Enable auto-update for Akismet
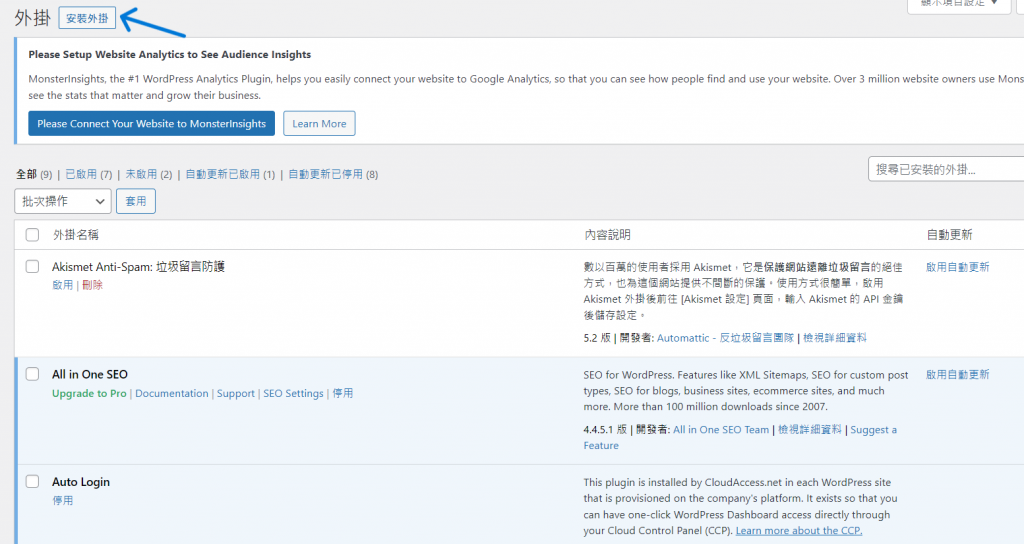The image size is (1024, 544). tap(957, 267)
